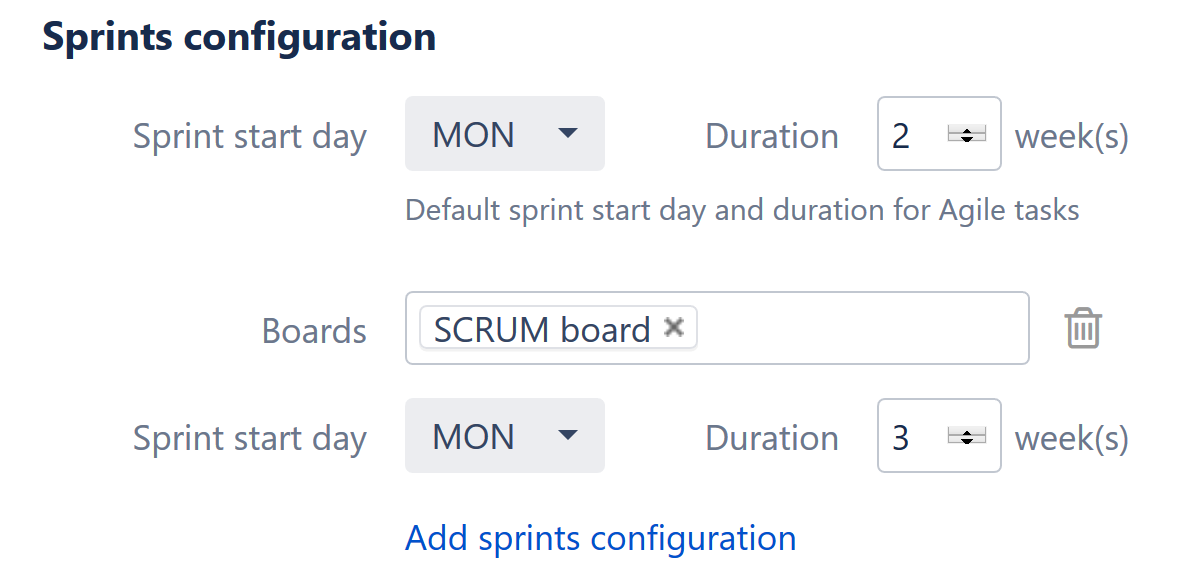Decrease the SCRUM board sprint Duration

tap(965, 441)
